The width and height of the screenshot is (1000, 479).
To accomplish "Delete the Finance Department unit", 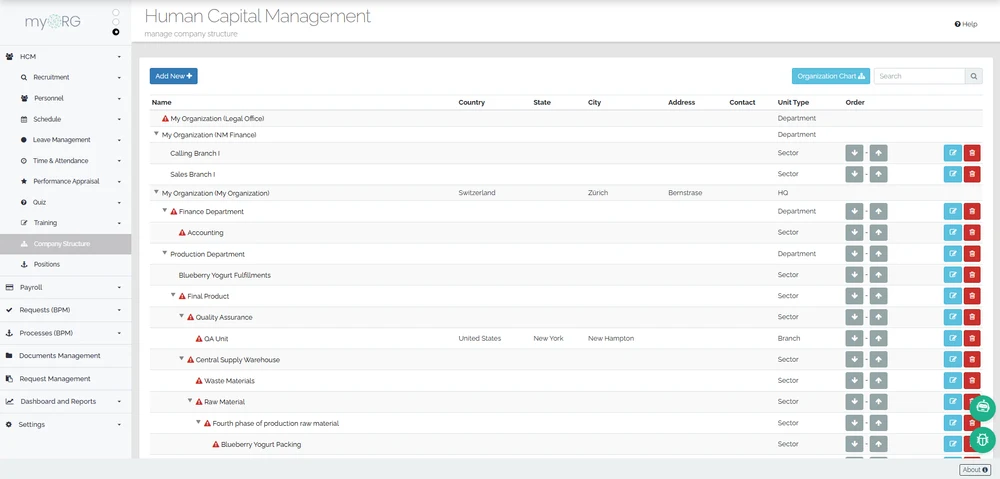I will (972, 212).
